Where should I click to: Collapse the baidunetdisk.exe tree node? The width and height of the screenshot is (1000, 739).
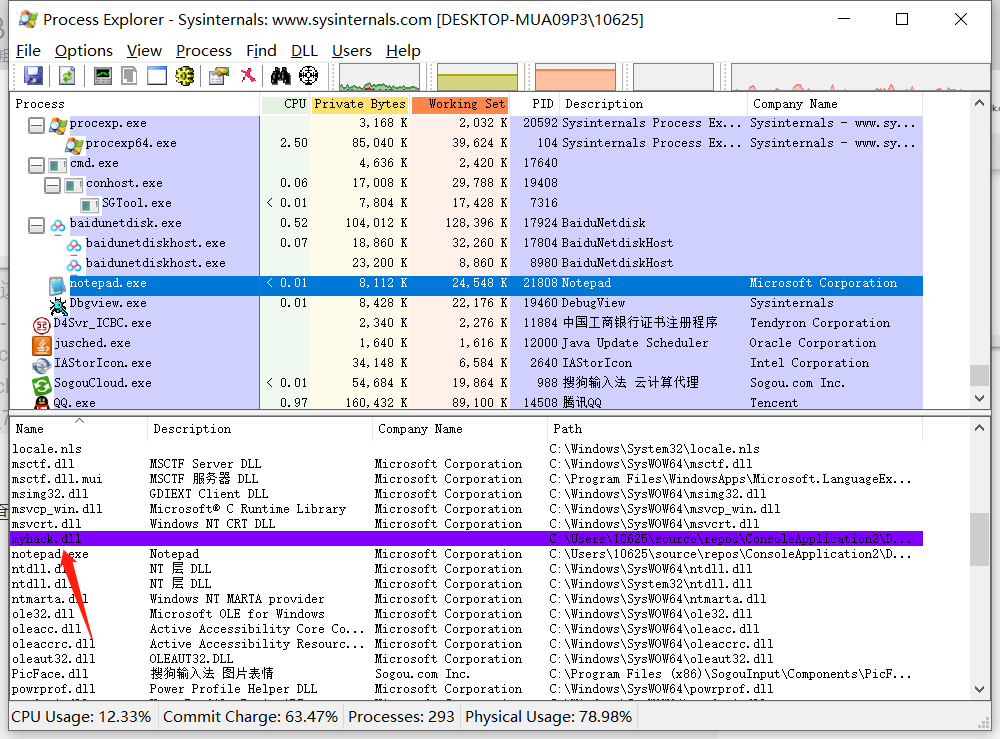point(36,223)
